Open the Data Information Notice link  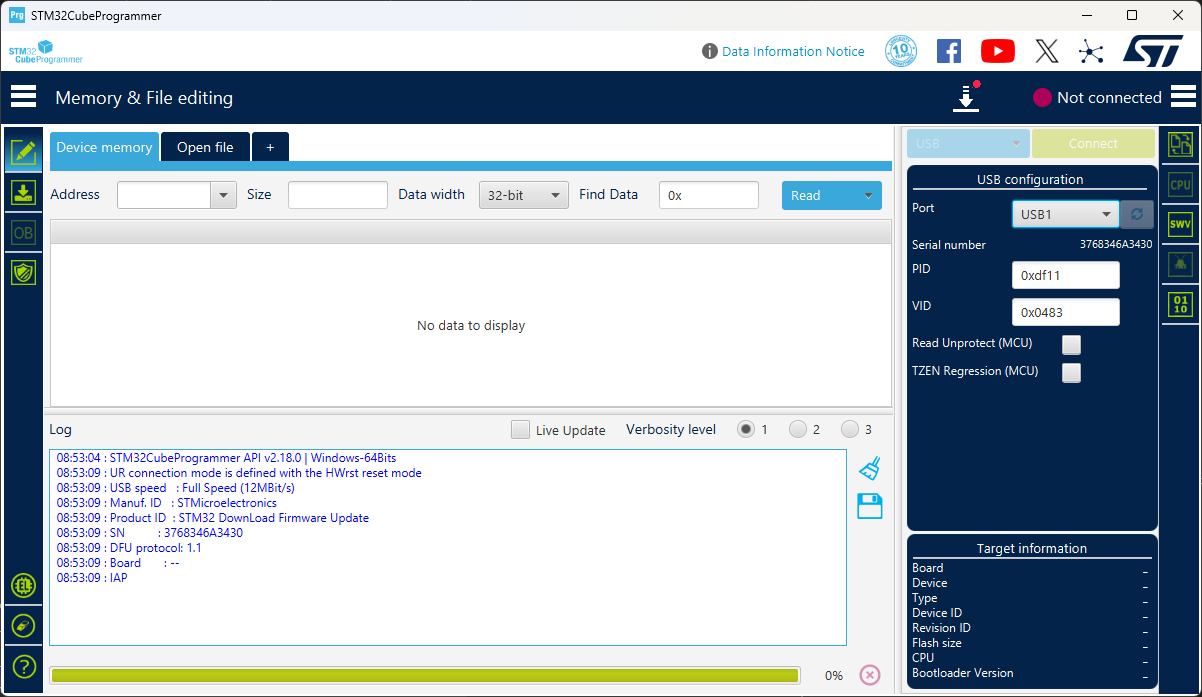793,51
